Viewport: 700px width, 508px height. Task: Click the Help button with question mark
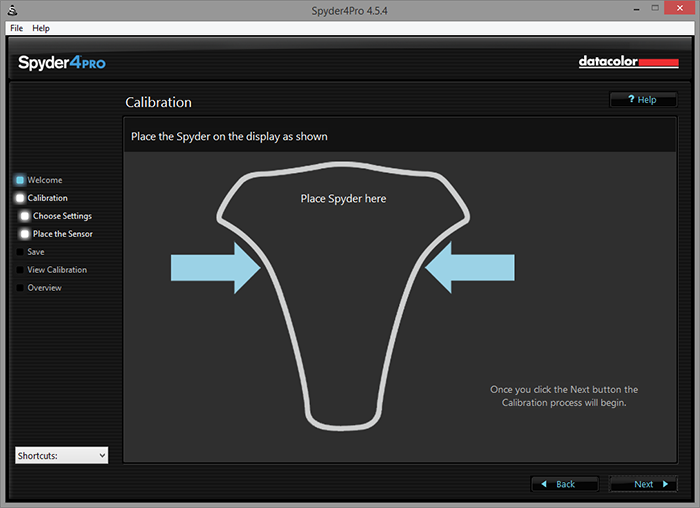pyautogui.click(x=642, y=100)
